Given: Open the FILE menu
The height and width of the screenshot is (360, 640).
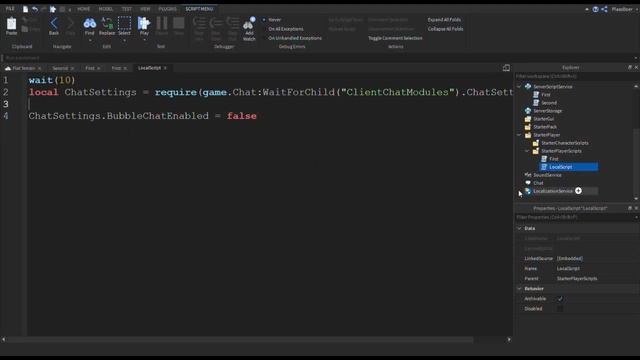Looking at the screenshot, I should click(10, 9).
